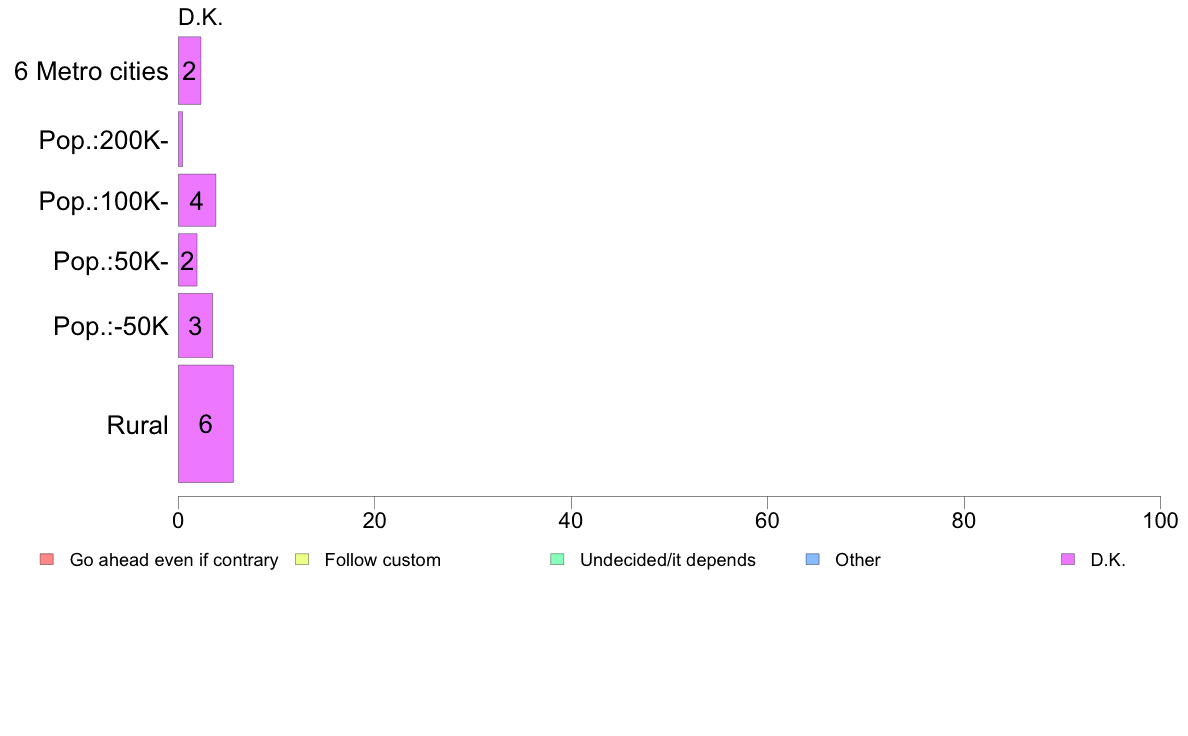Click the Go ahead even if contrary legend text
This screenshot has width=1188, height=736.
174,560
